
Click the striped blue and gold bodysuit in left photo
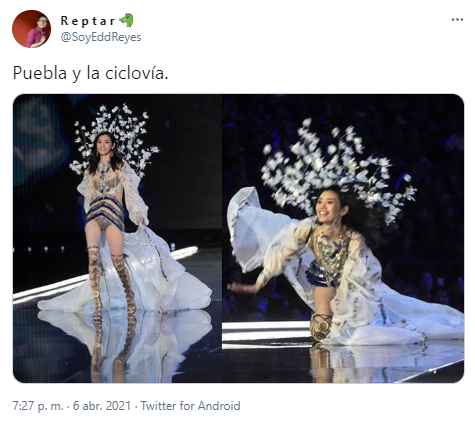[105, 213]
